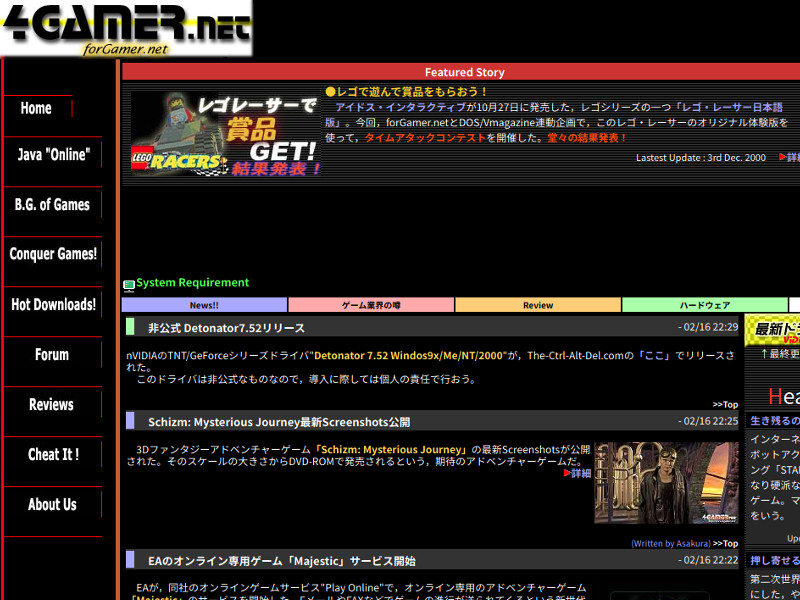Open About Us page

[52, 505]
